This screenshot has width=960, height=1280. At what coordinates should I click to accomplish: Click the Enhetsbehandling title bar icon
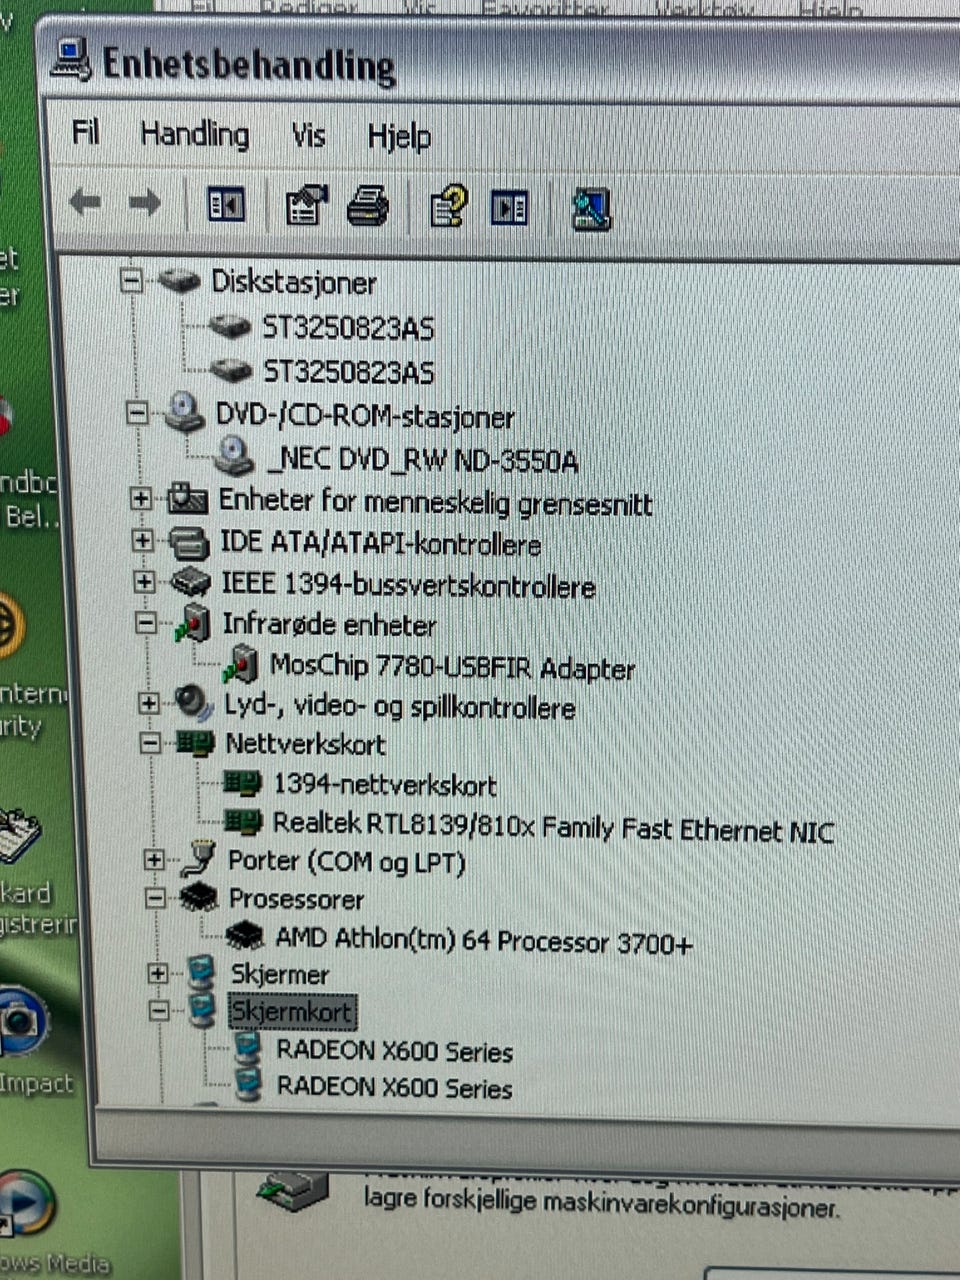click(x=72, y=60)
